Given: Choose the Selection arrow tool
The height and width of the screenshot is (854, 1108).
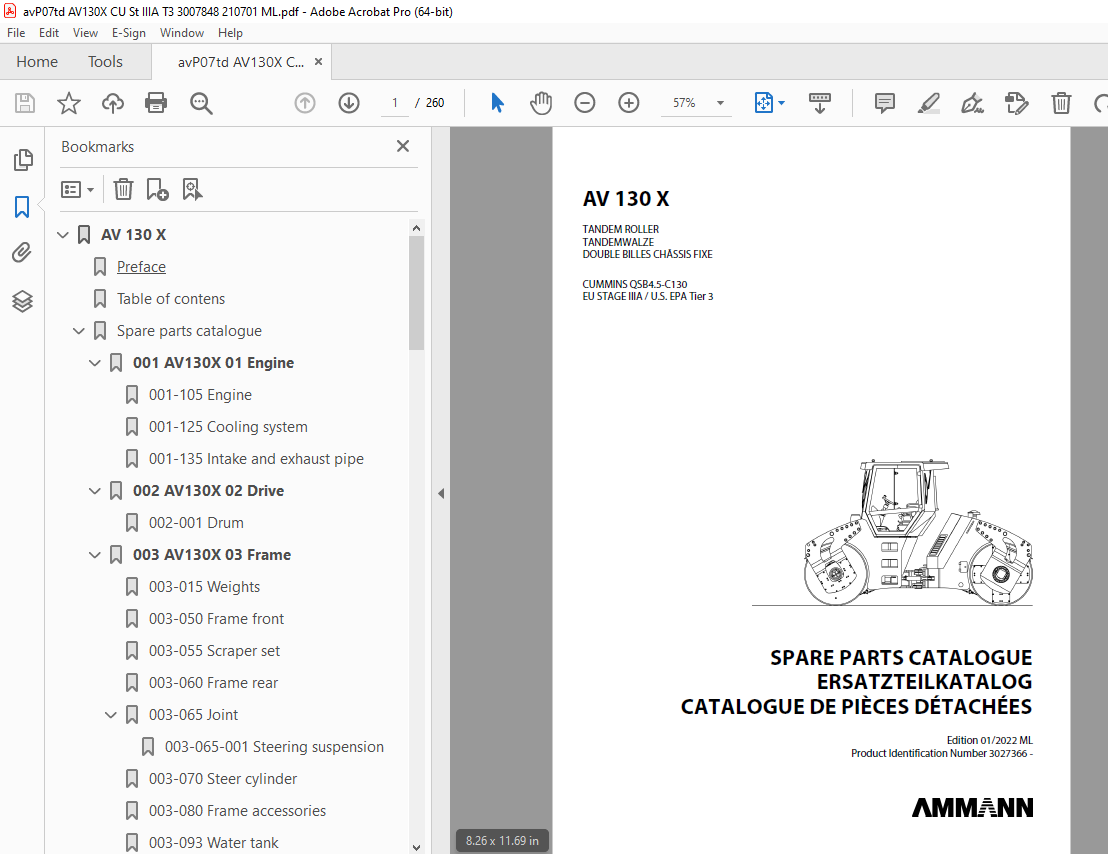Looking at the screenshot, I should pos(497,103).
